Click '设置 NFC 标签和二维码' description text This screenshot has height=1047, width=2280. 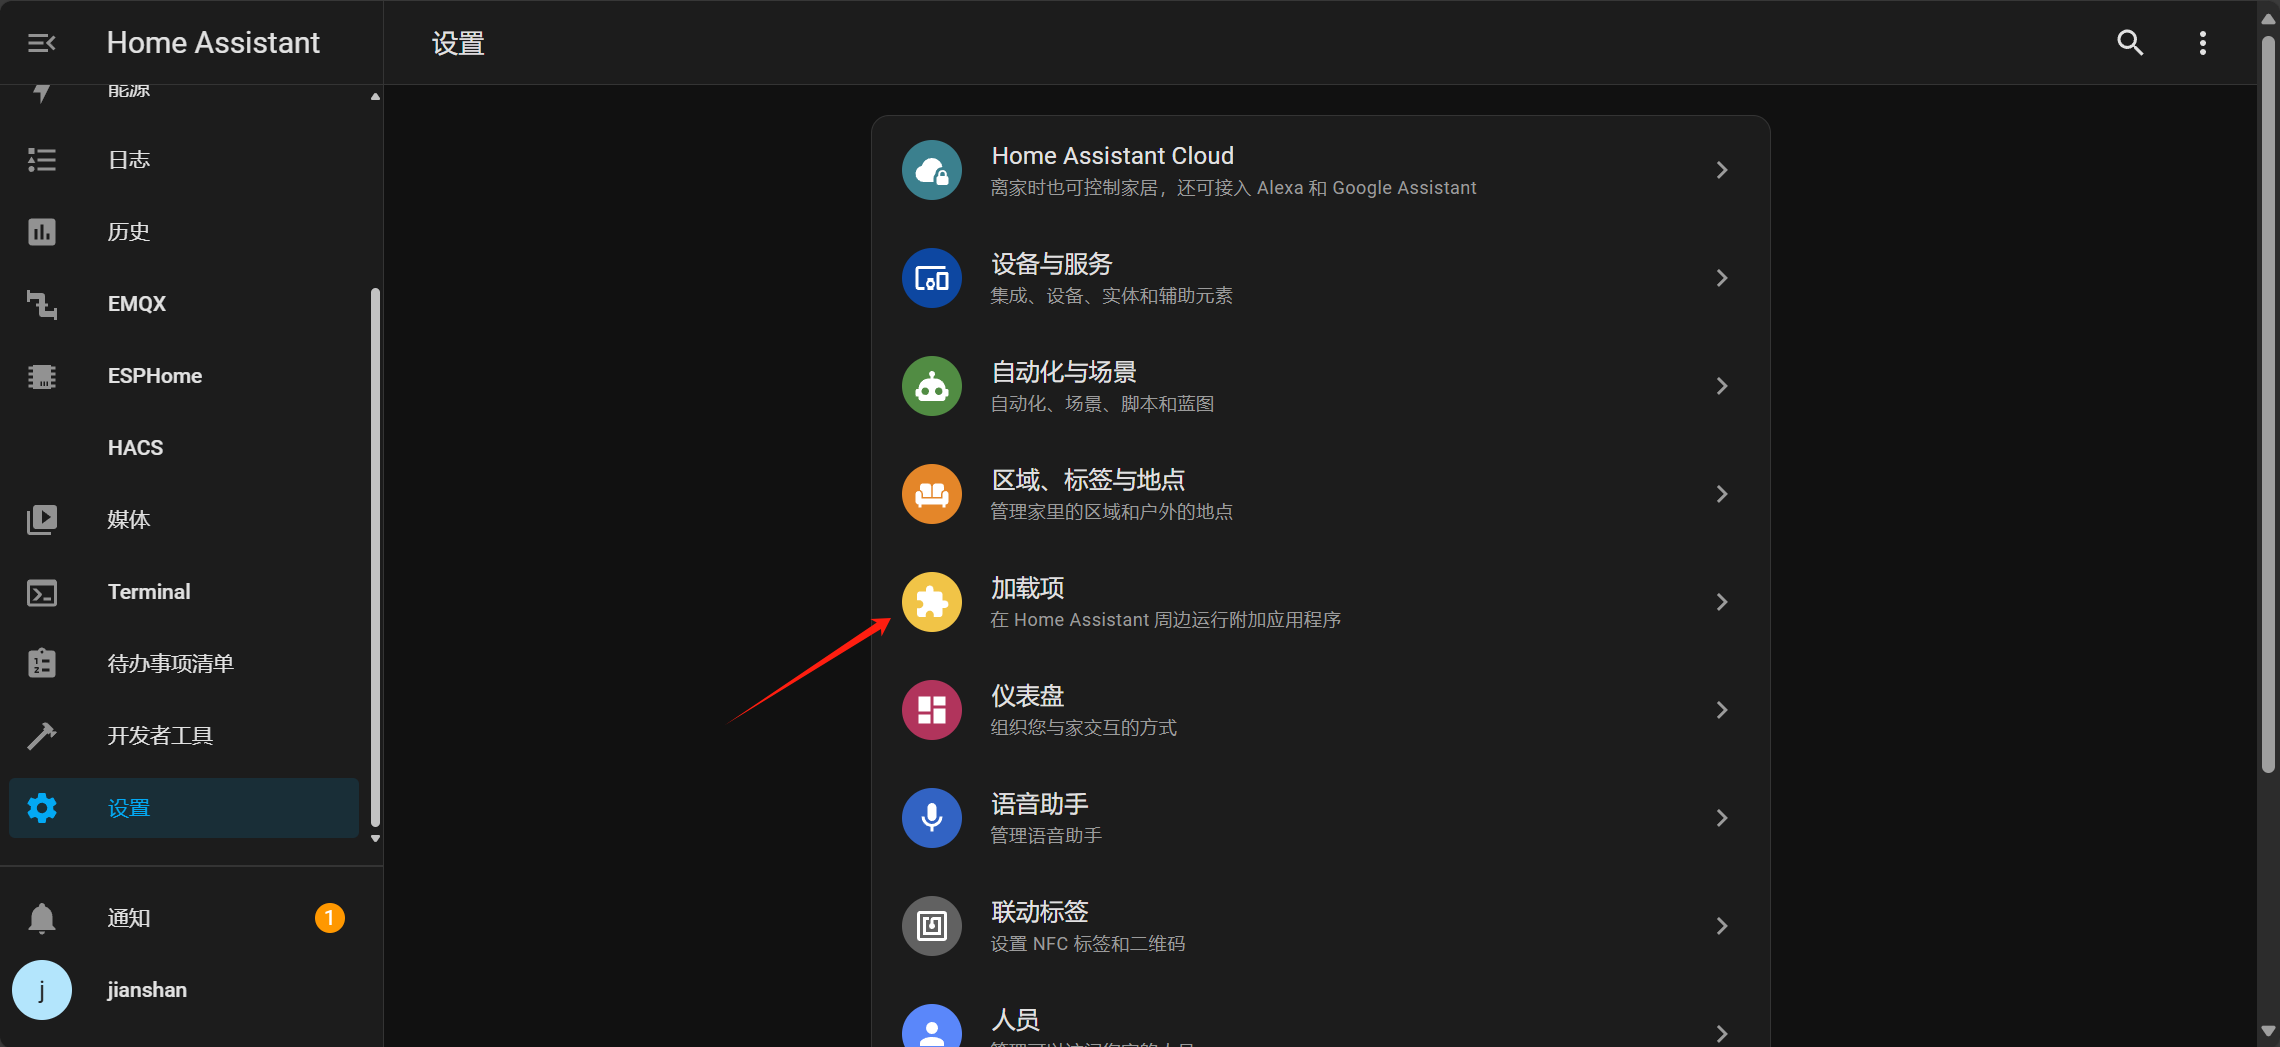1087,944
